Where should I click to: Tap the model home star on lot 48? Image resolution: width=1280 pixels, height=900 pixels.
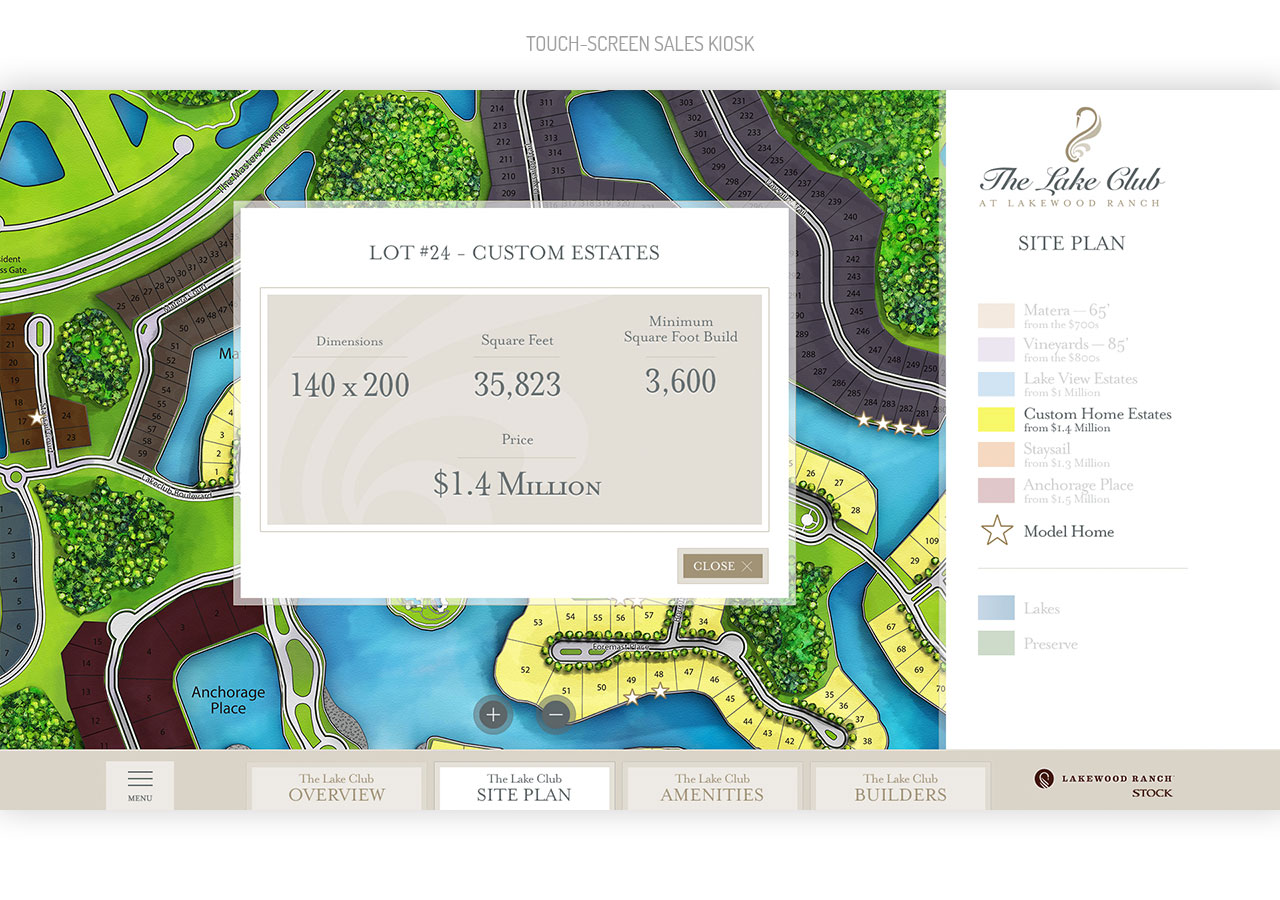coord(659,691)
